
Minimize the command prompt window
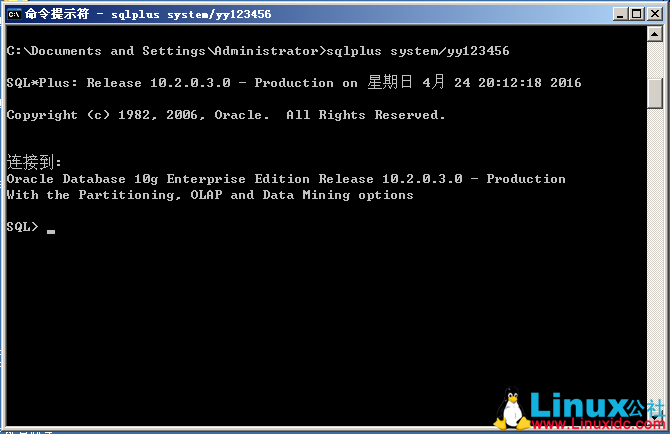point(620,14)
